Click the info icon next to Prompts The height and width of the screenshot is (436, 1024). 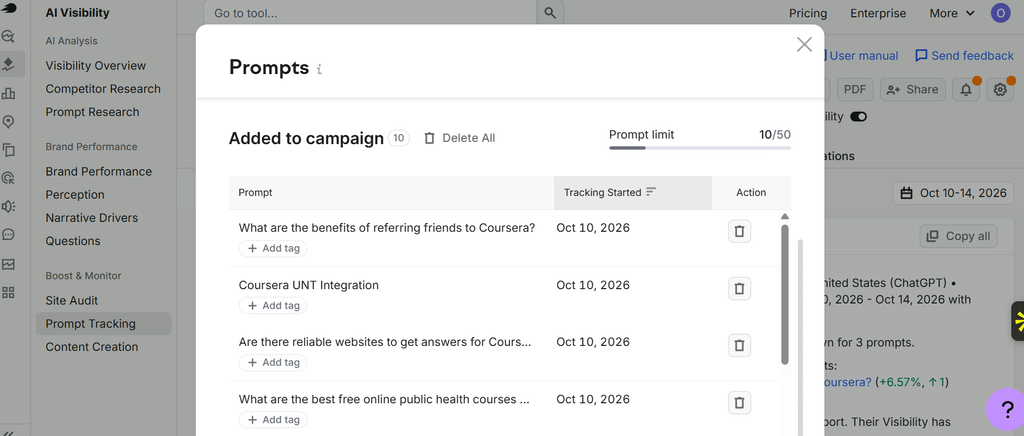319,69
